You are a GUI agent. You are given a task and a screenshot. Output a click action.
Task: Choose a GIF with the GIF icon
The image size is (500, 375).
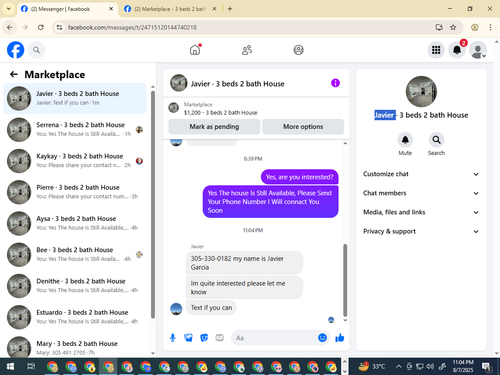point(219,338)
